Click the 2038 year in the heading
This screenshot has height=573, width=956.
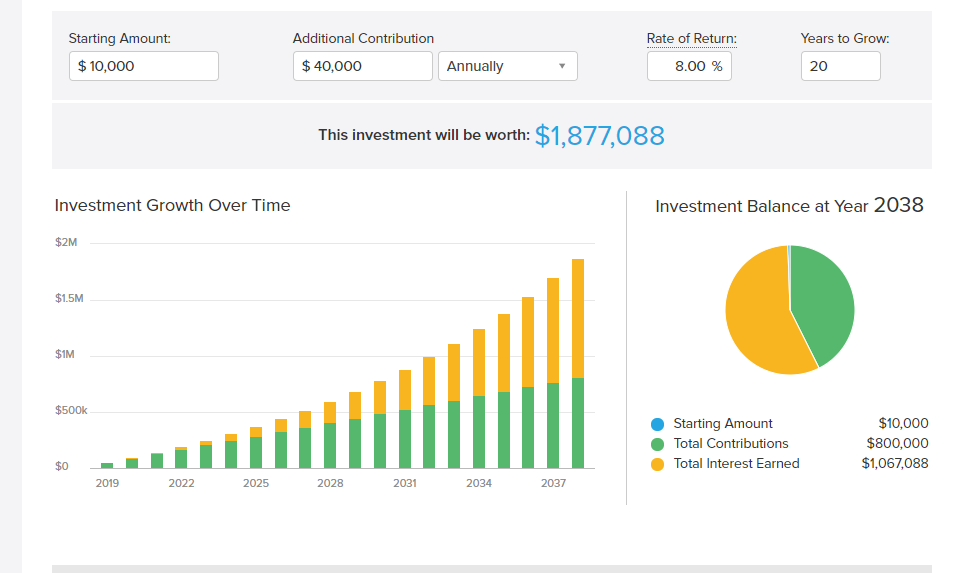tap(899, 205)
